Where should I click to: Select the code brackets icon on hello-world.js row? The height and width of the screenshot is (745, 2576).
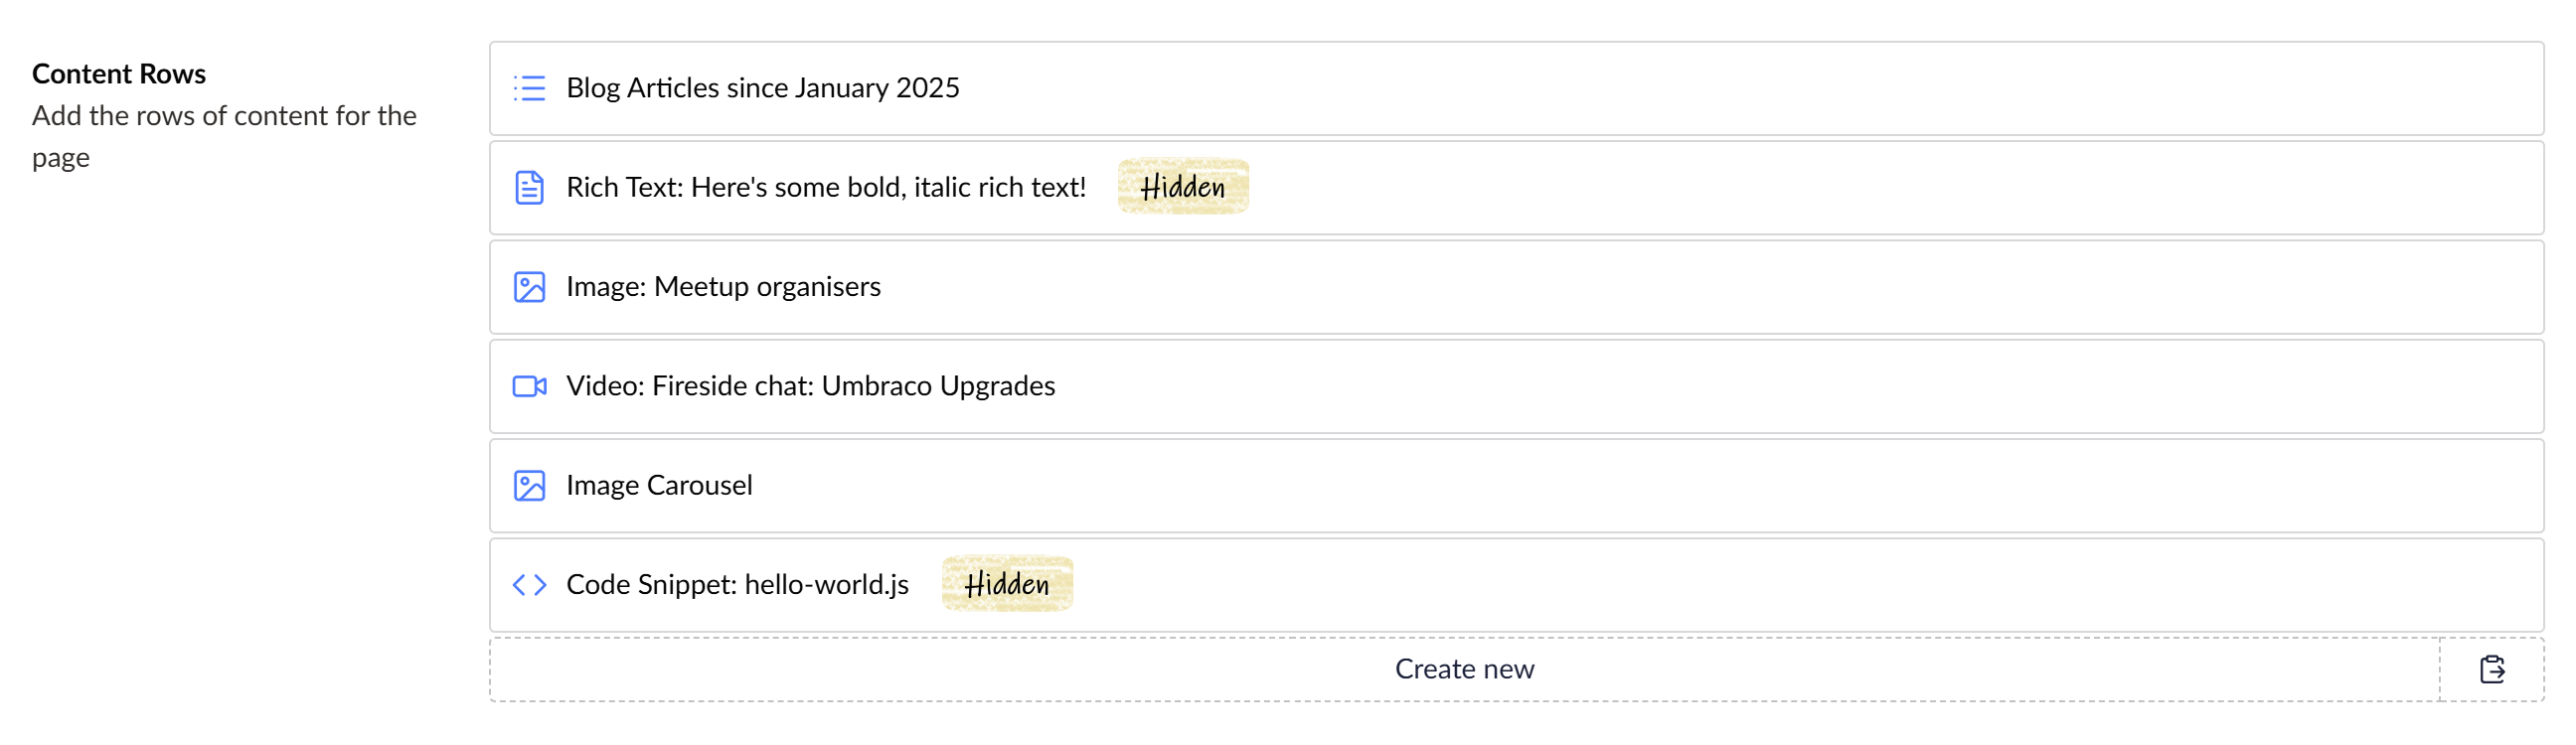(x=530, y=584)
